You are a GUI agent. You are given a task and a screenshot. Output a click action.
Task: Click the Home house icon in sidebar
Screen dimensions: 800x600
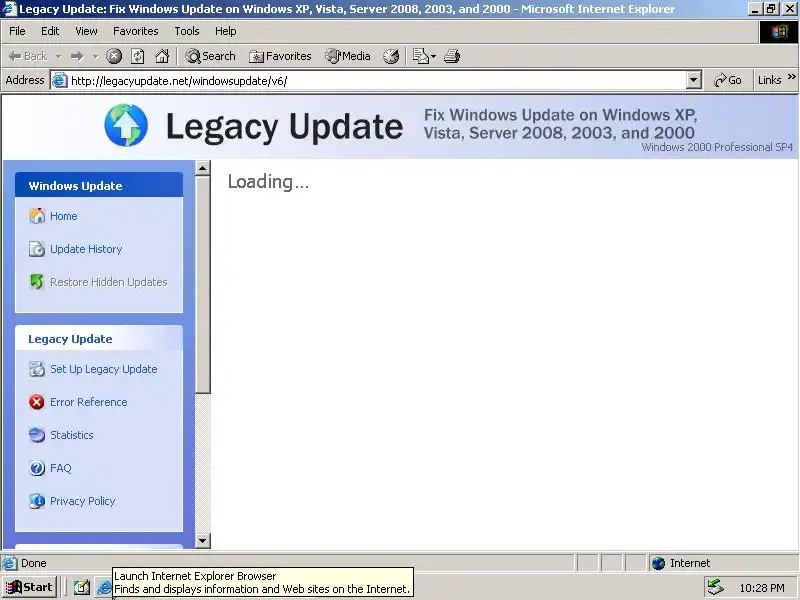[37, 216]
